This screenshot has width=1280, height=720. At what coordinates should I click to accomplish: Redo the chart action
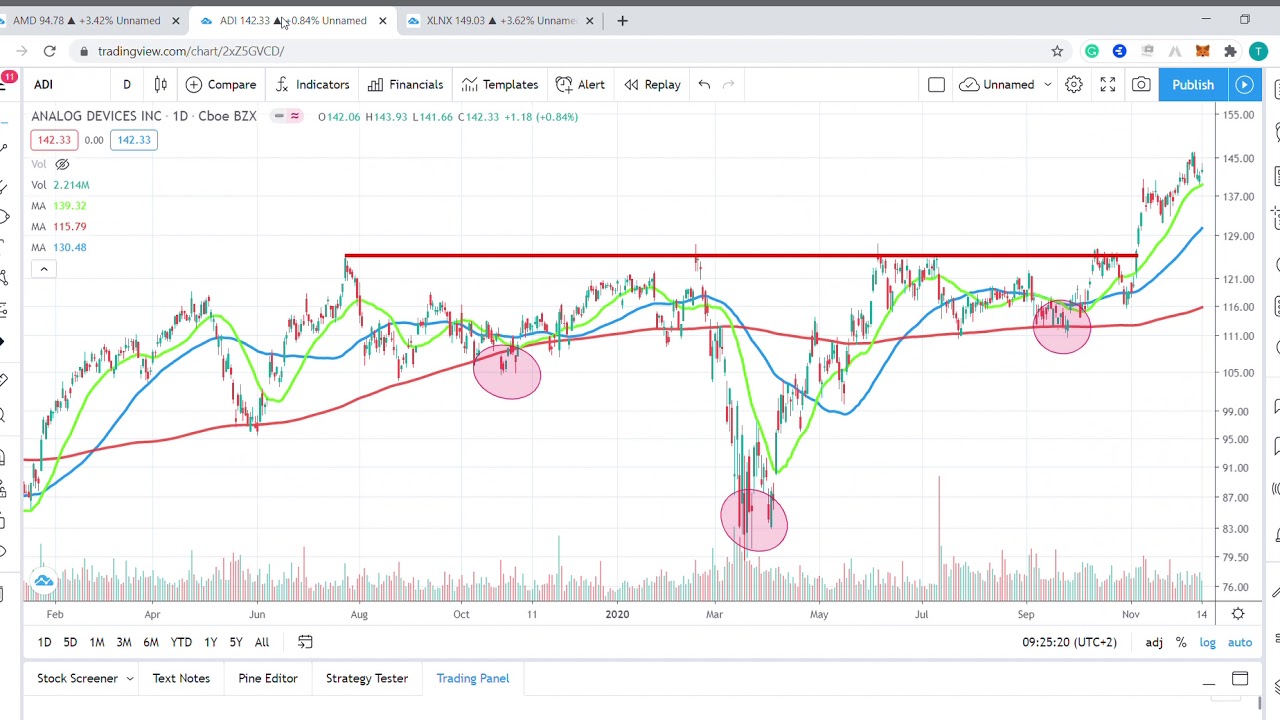coord(728,85)
